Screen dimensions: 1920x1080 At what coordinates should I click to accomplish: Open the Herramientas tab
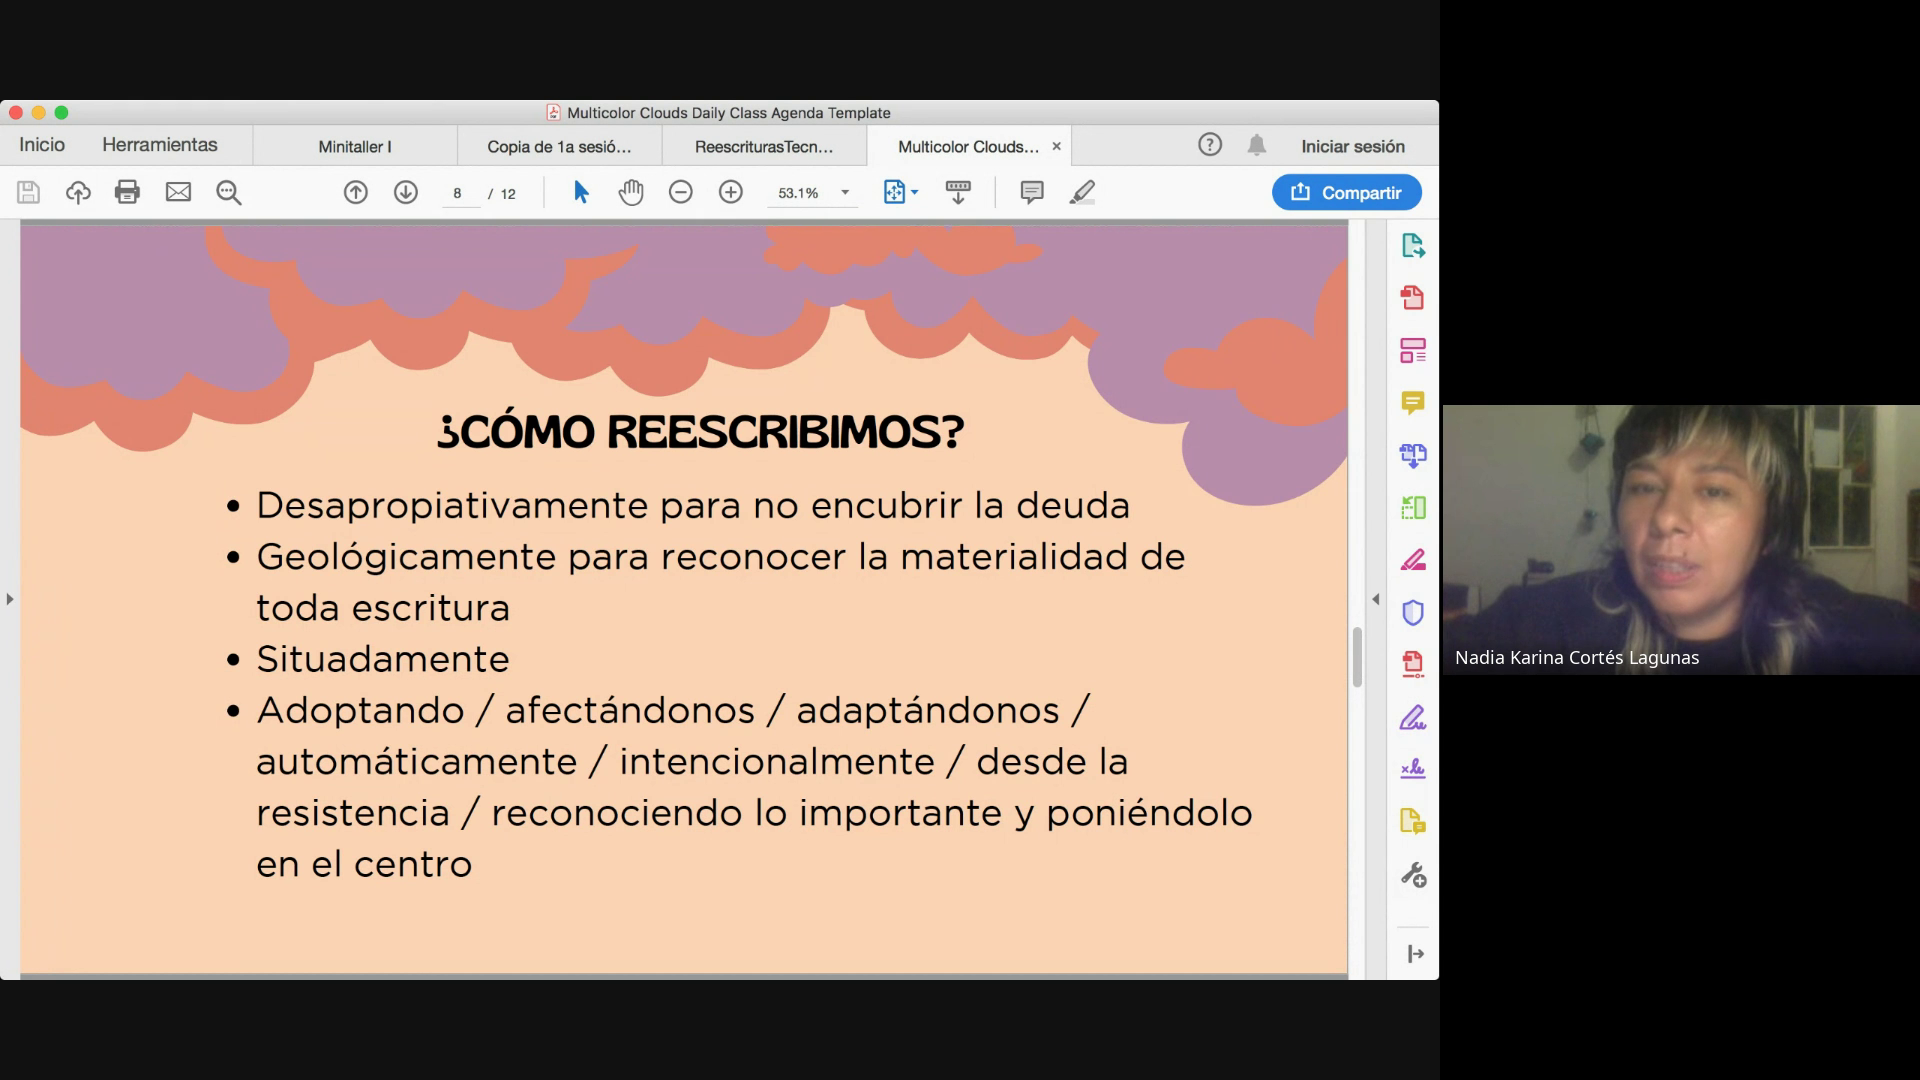(x=159, y=145)
